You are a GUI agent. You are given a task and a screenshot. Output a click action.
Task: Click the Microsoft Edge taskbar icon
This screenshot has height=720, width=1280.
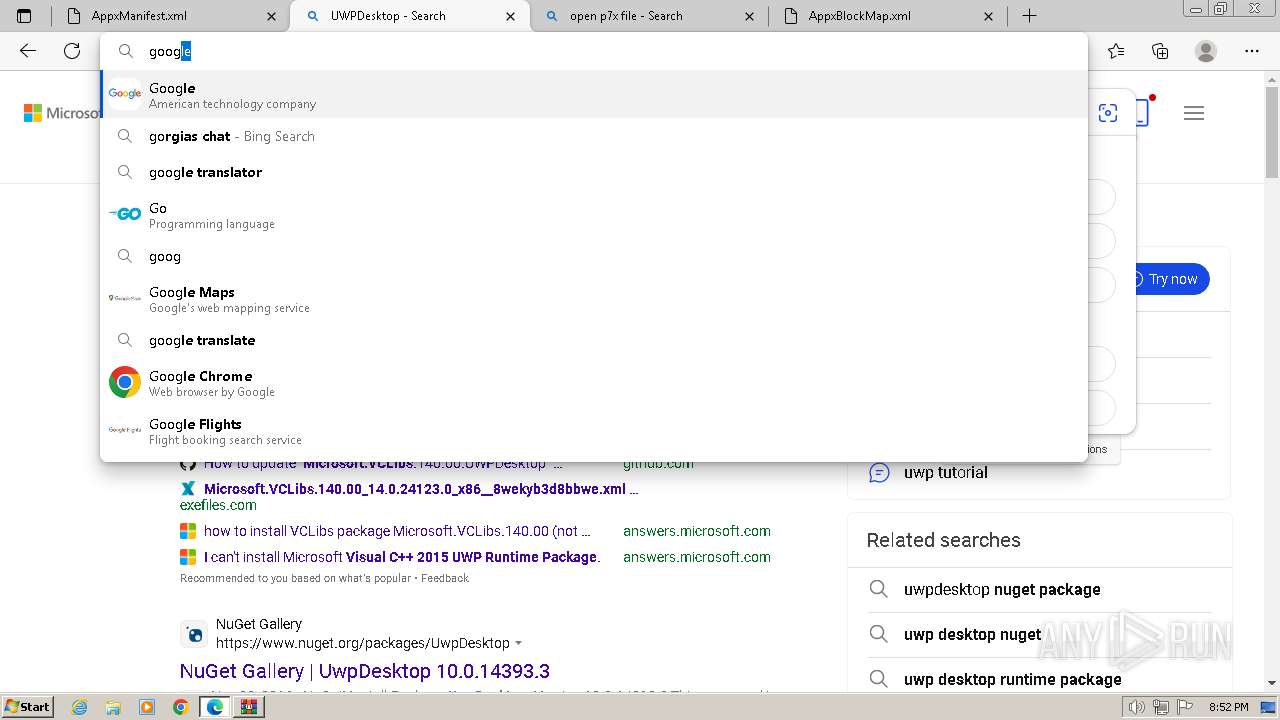click(214, 707)
